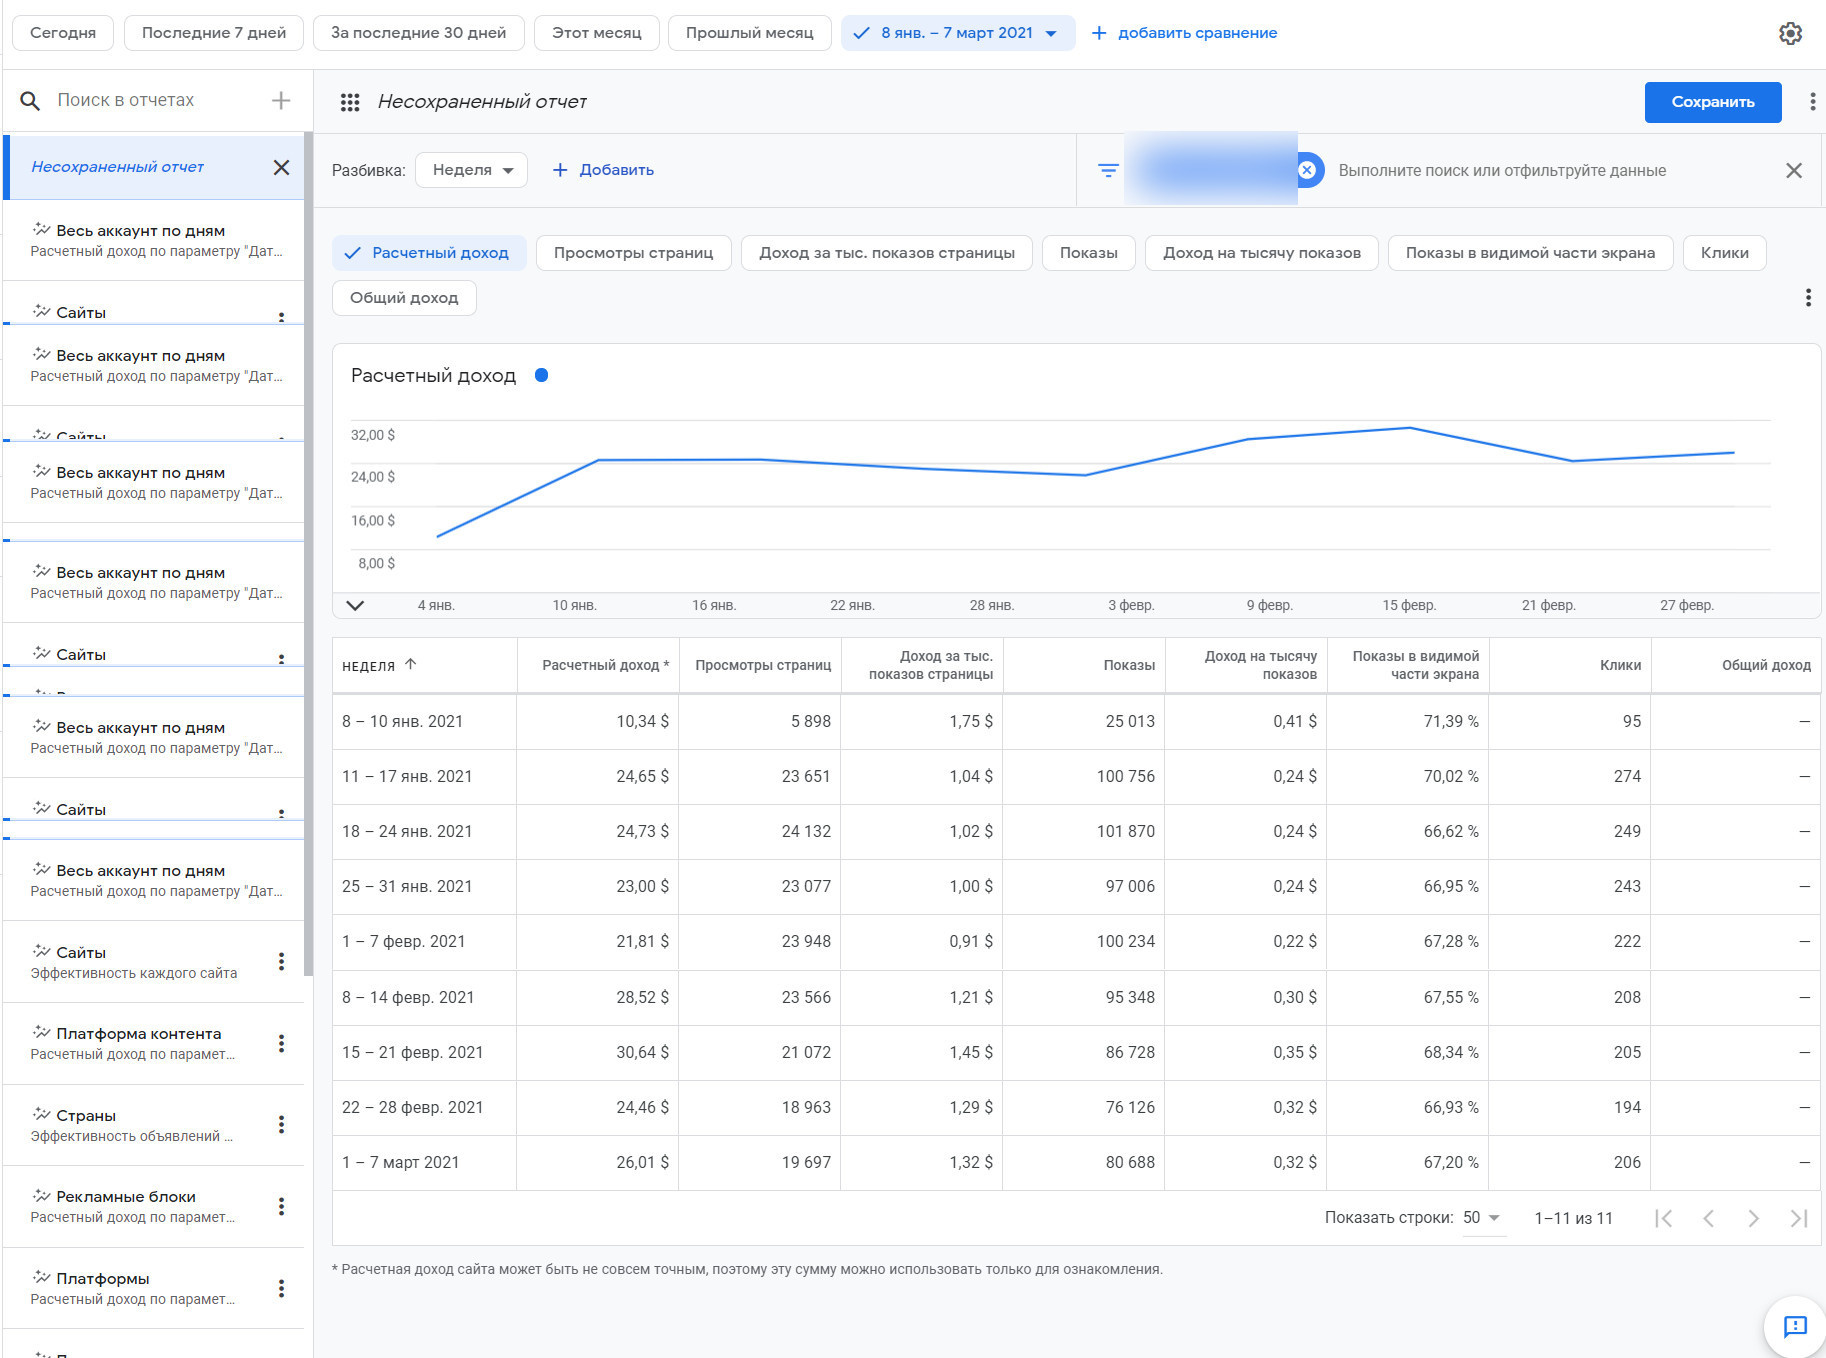Select the Последние 7 дней date tab
The height and width of the screenshot is (1358, 1826).
coord(214,33)
